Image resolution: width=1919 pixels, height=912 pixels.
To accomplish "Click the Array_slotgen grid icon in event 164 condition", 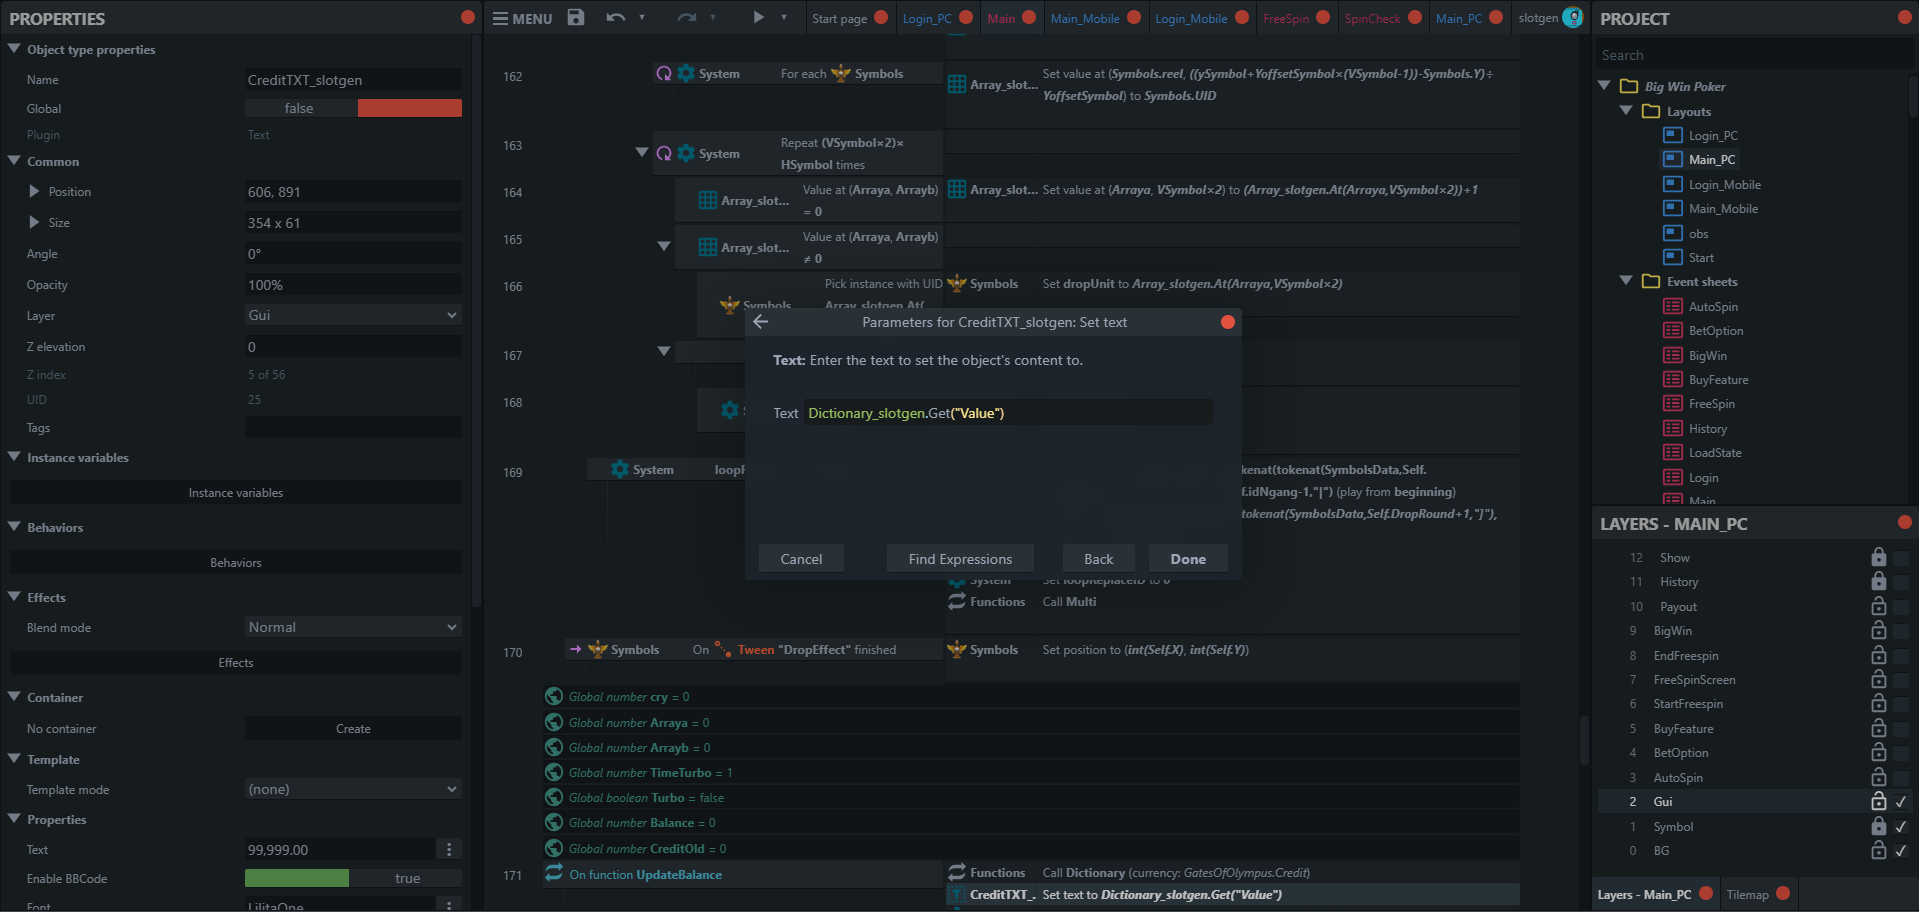I will coord(708,200).
